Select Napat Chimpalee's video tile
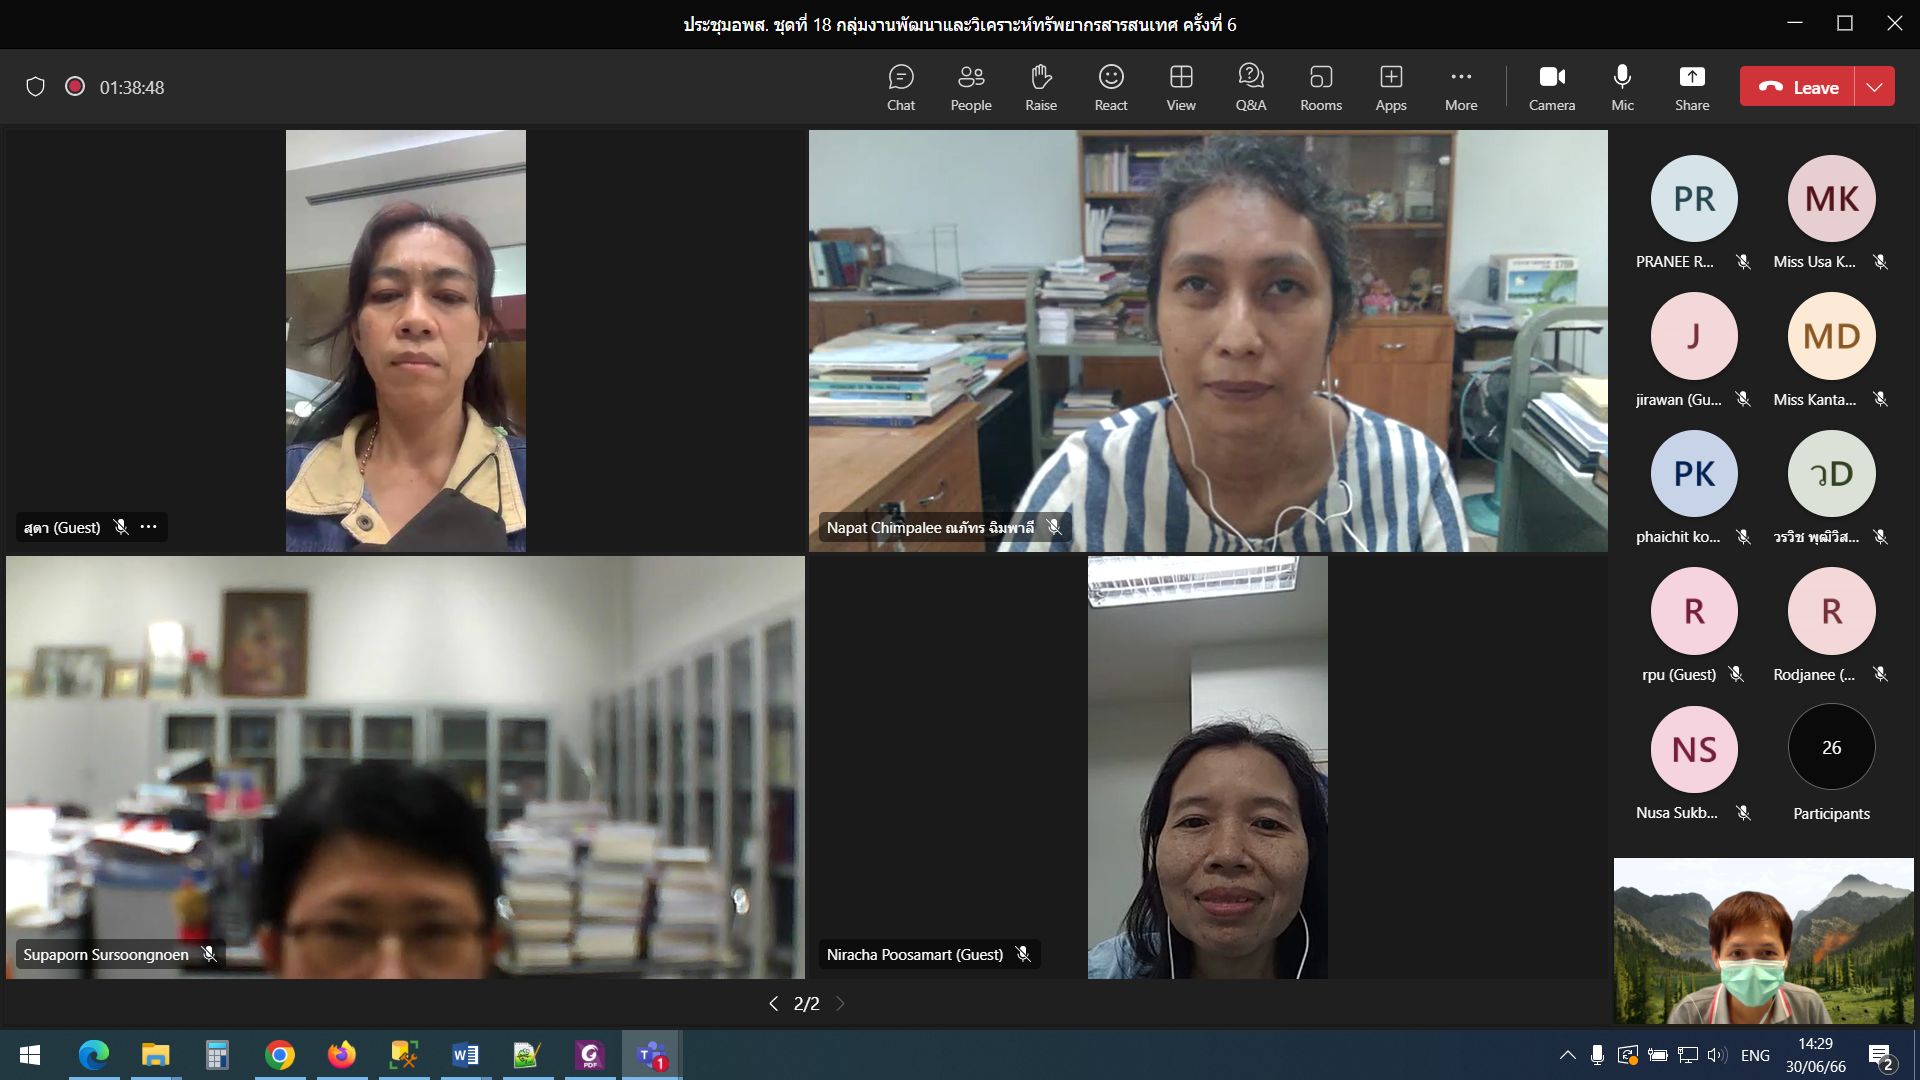The width and height of the screenshot is (1920, 1080). 1207,340
